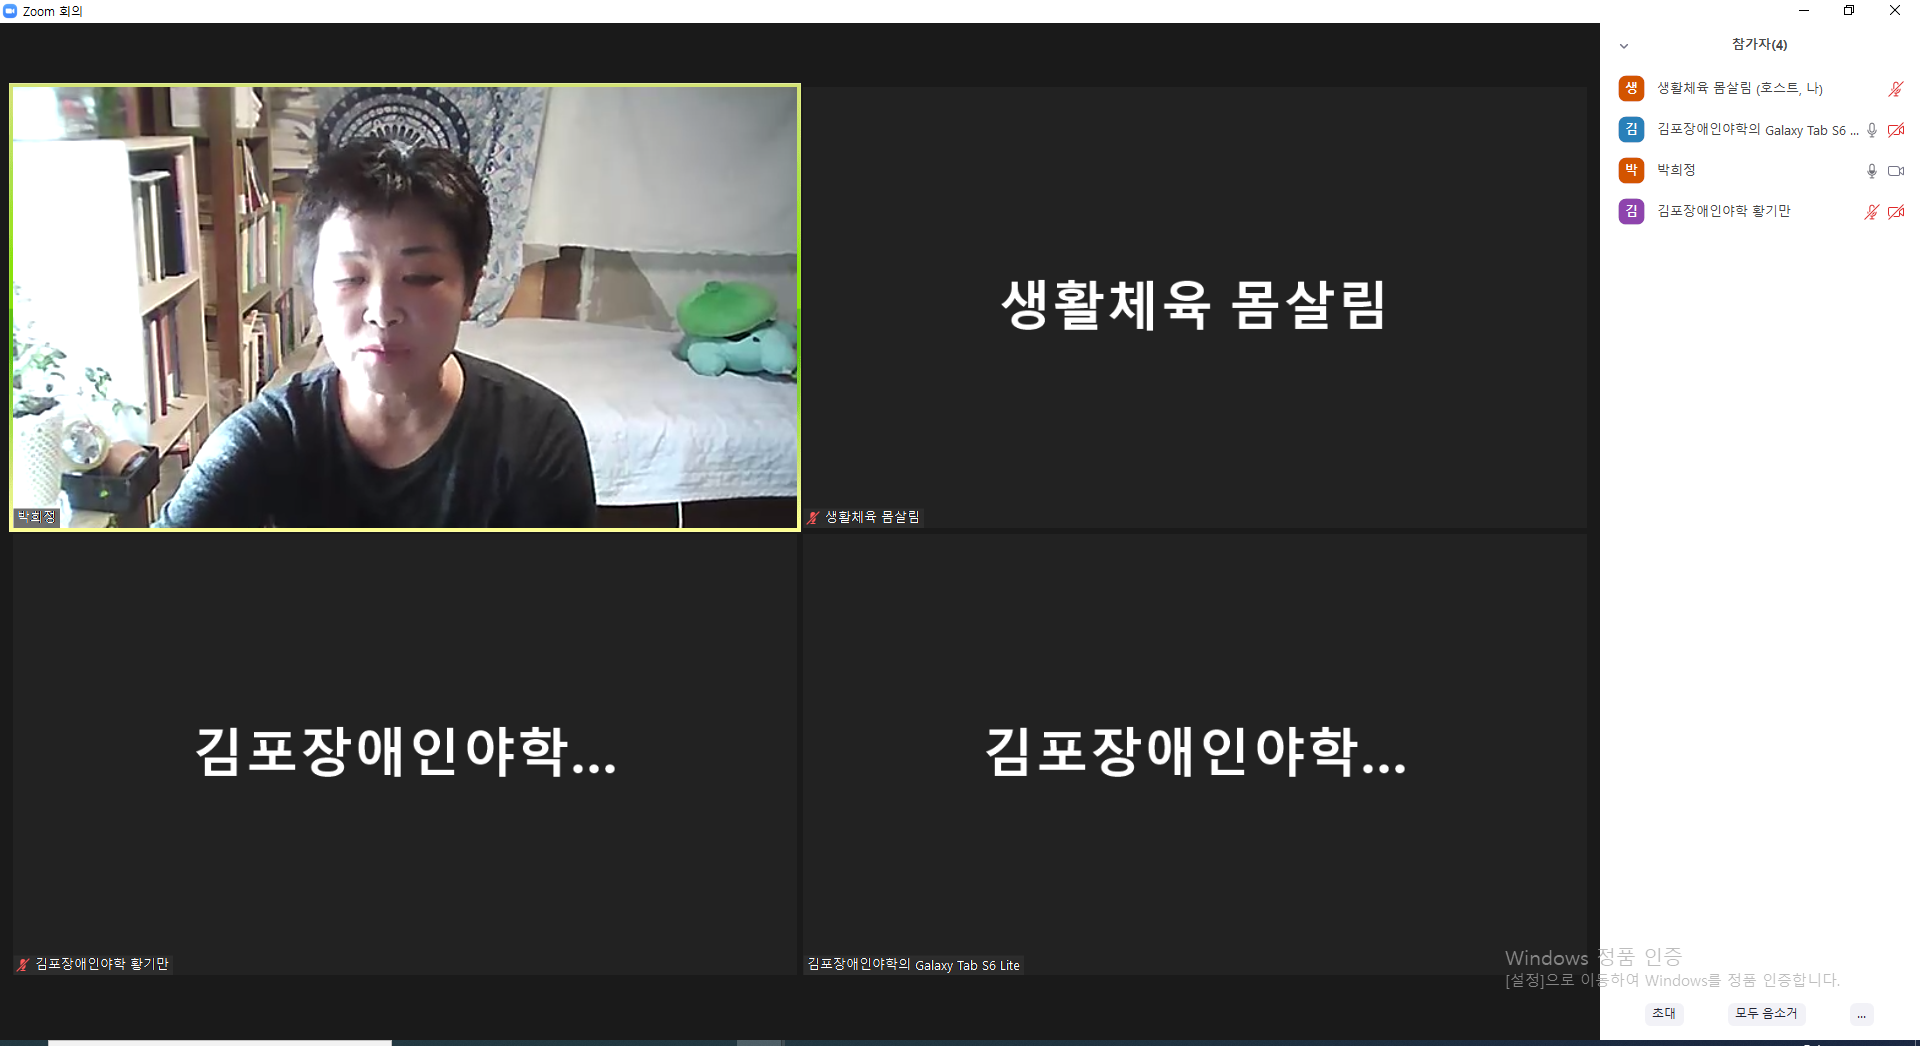The height and width of the screenshot is (1046, 1920).
Task: Click the purple 김 avatar for 황기만
Action: click(x=1631, y=211)
